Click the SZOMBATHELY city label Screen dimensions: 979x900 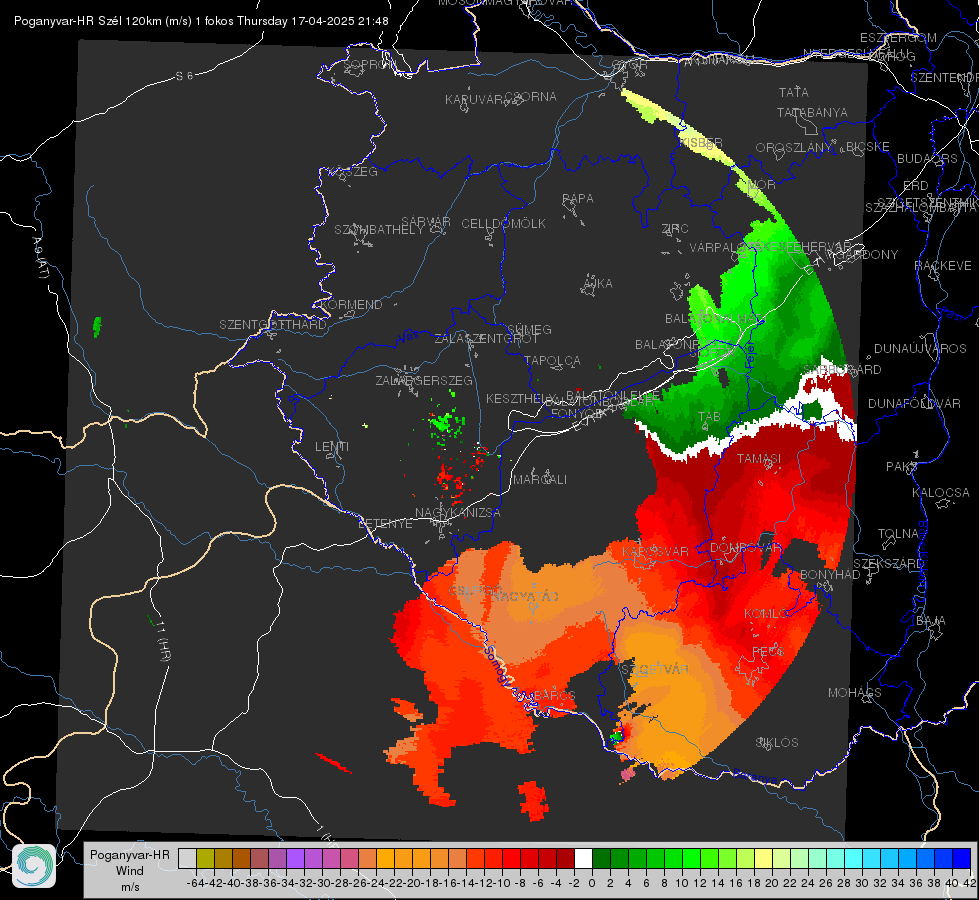(379, 230)
